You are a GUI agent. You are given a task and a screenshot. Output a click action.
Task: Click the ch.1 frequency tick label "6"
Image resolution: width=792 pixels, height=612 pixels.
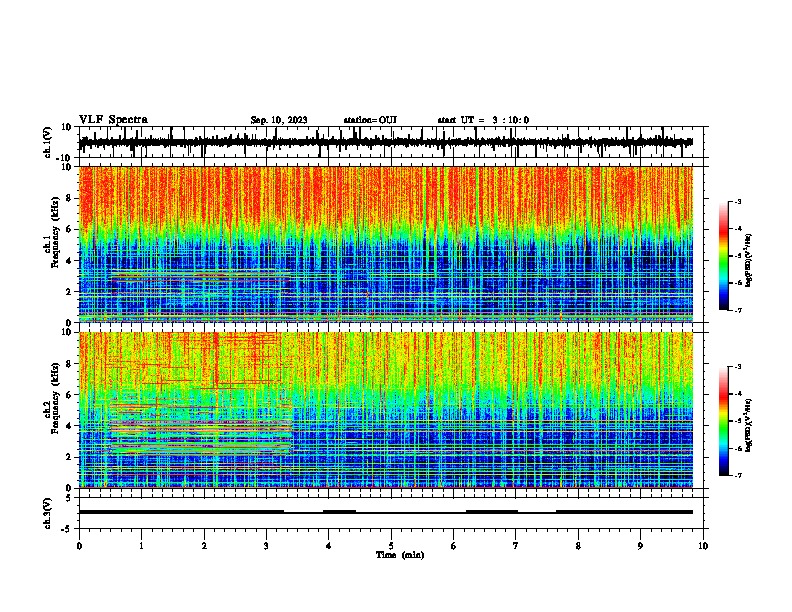(69, 229)
